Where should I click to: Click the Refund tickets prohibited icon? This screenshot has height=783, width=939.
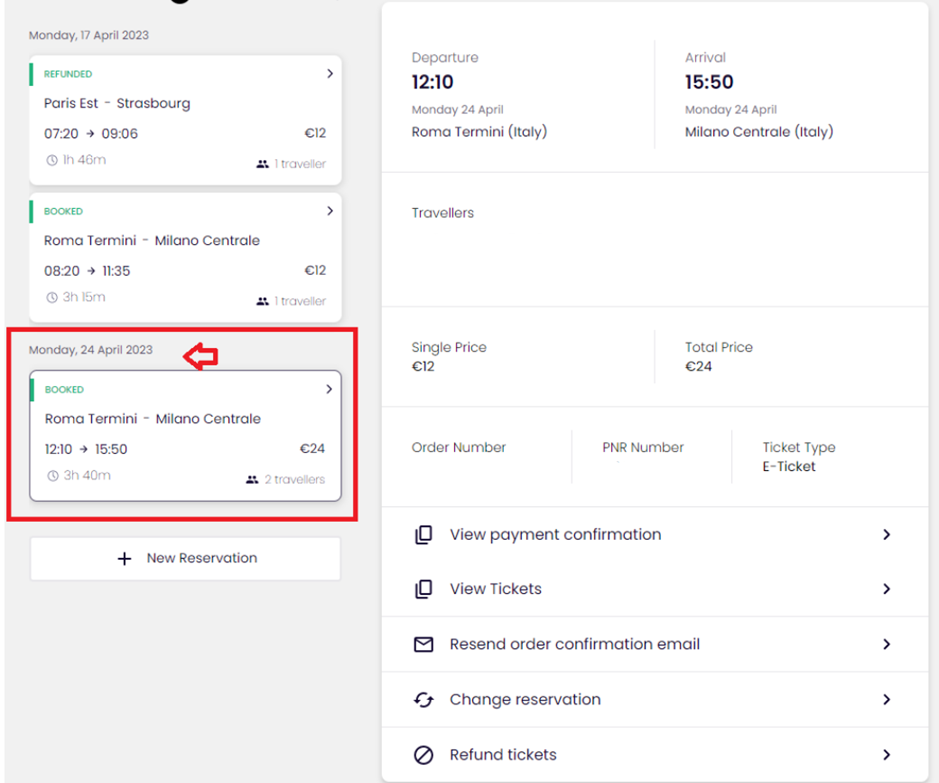pos(423,755)
